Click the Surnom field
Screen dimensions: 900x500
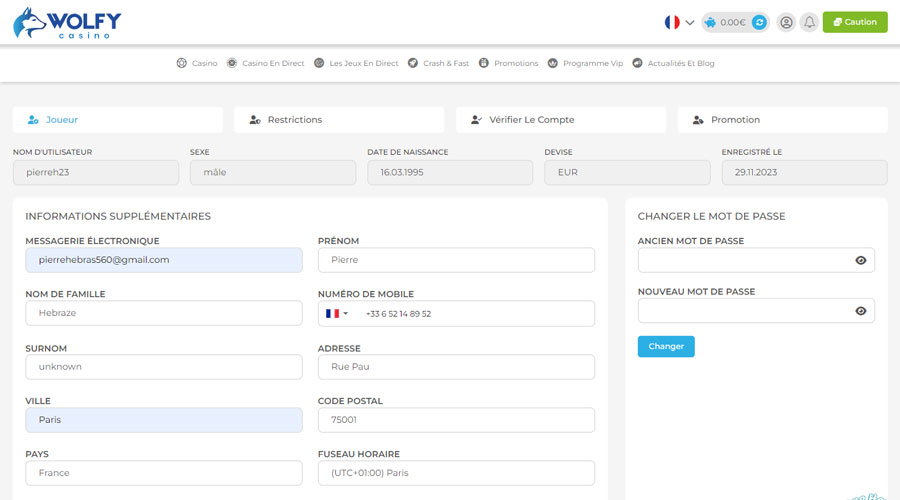click(x=164, y=367)
